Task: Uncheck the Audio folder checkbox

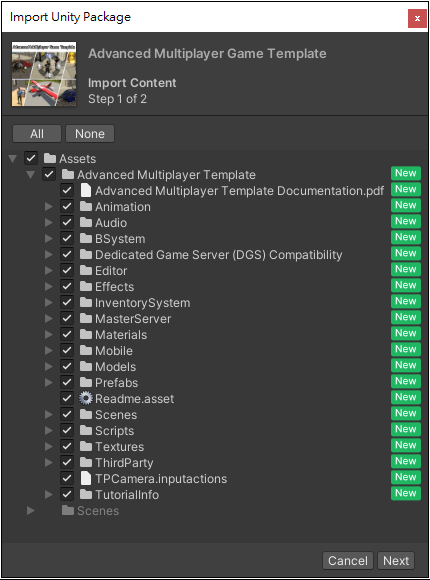Action: click(x=67, y=222)
